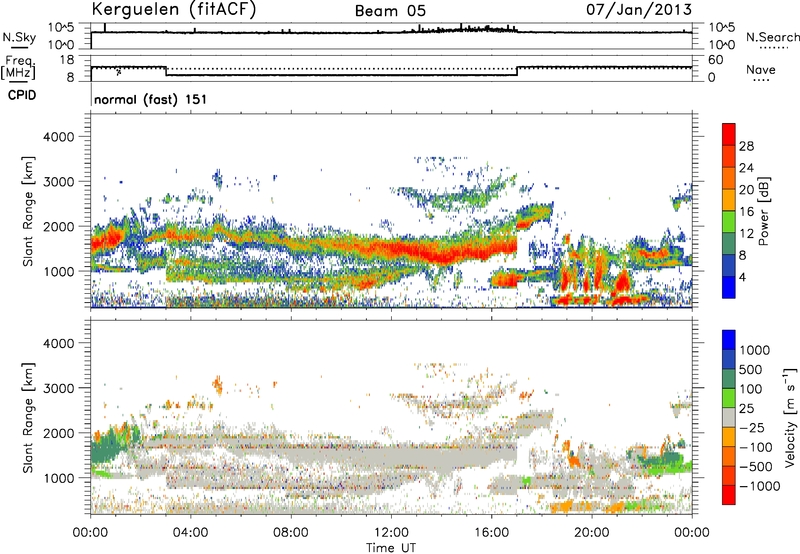
Task: Click "Slant Range [km]" label of the velocity panel
Action: [x=28, y=418]
